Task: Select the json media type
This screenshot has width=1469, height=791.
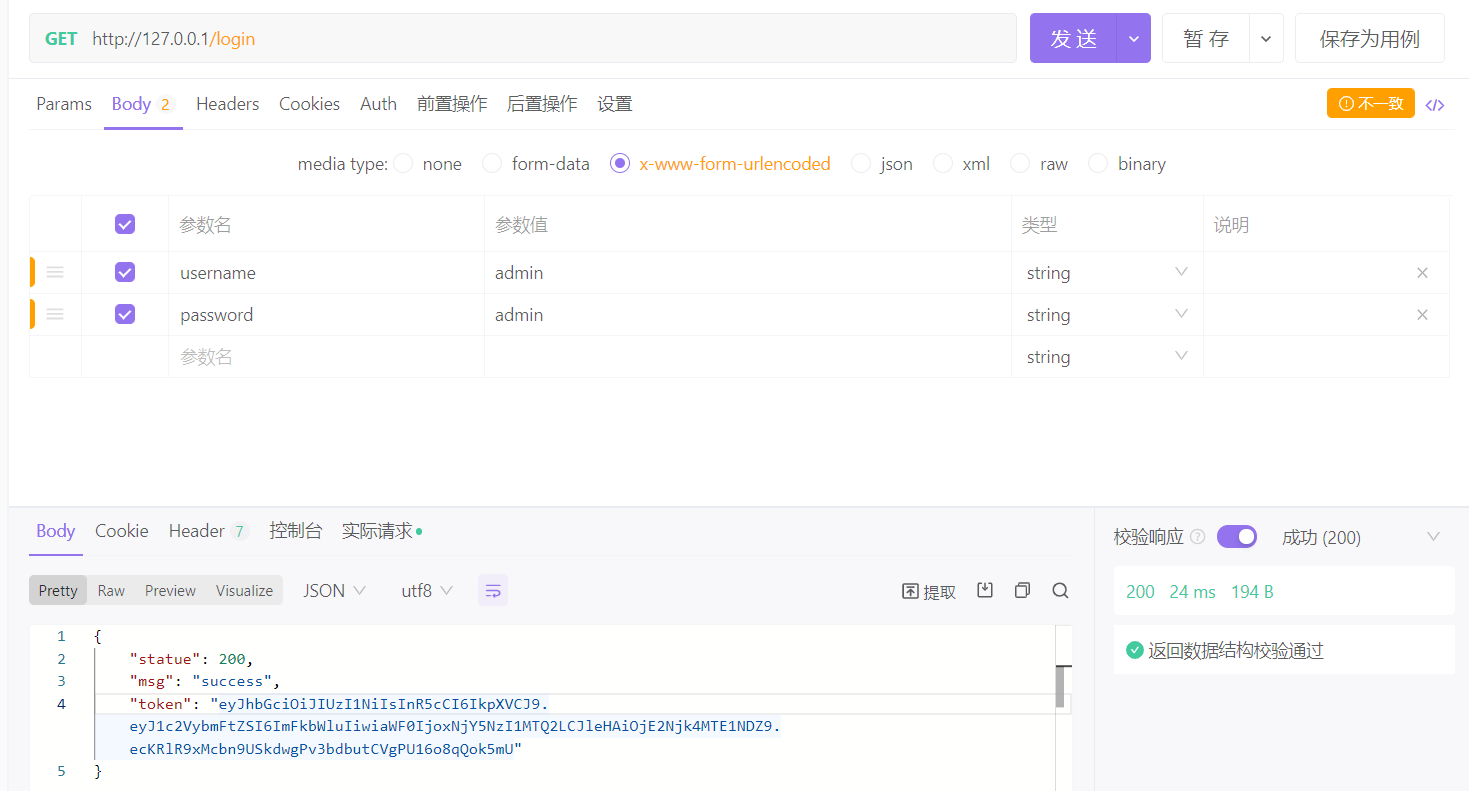Action: (861, 163)
